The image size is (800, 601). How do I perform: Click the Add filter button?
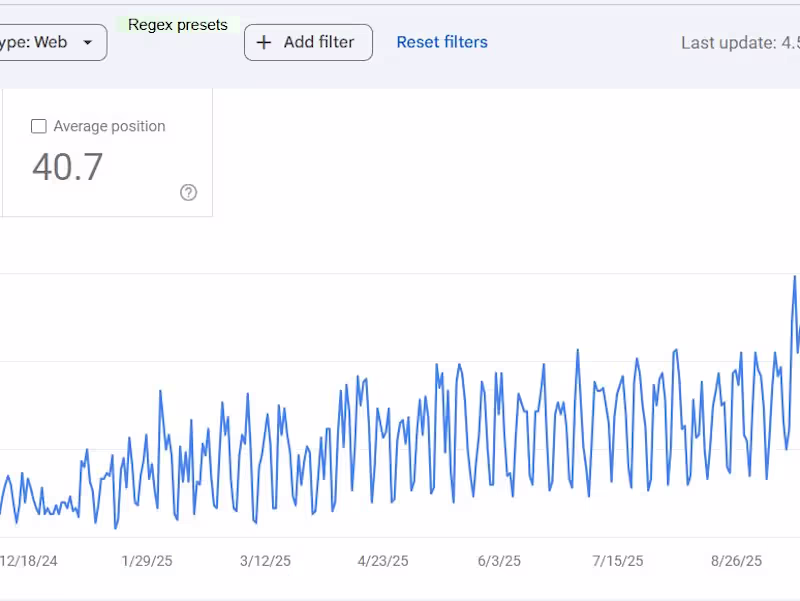pyautogui.click(x=308, y=42)
